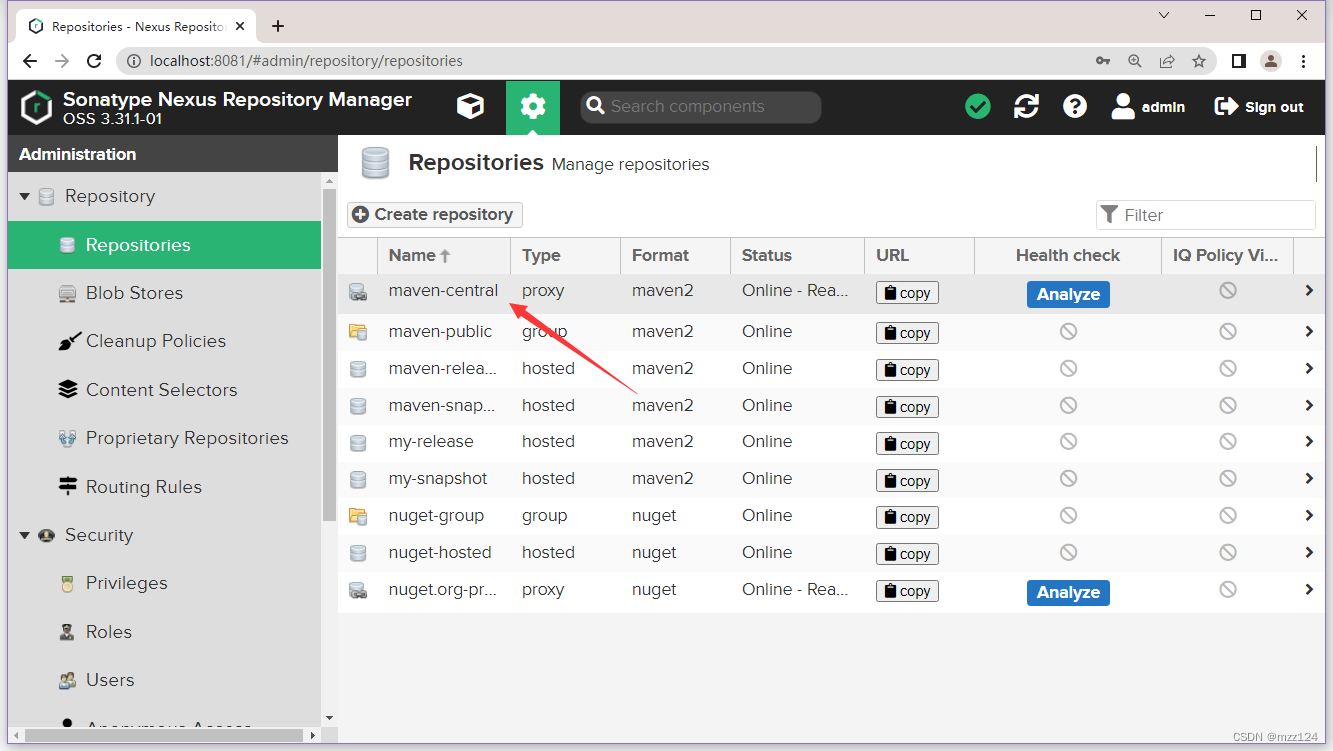Image resolution: width=1333 pixels, height=751 pixels.
Task: Open Chrome three-dot menu
Action: click(1303, 61)
